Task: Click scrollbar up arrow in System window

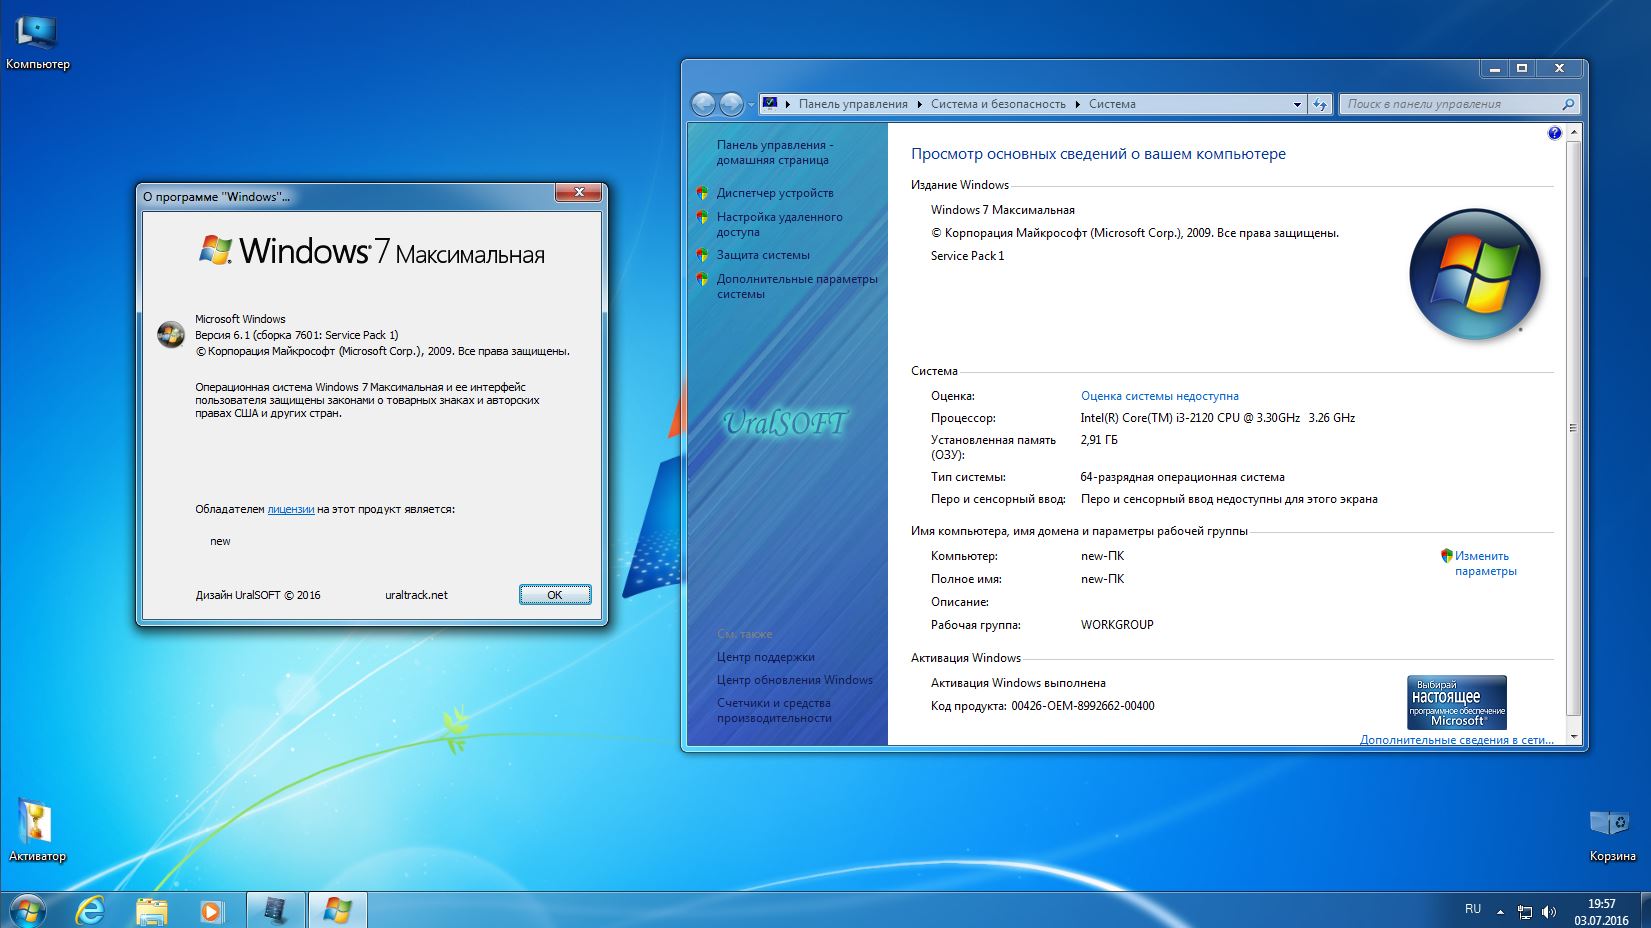Action: [x=1573, y=132]
